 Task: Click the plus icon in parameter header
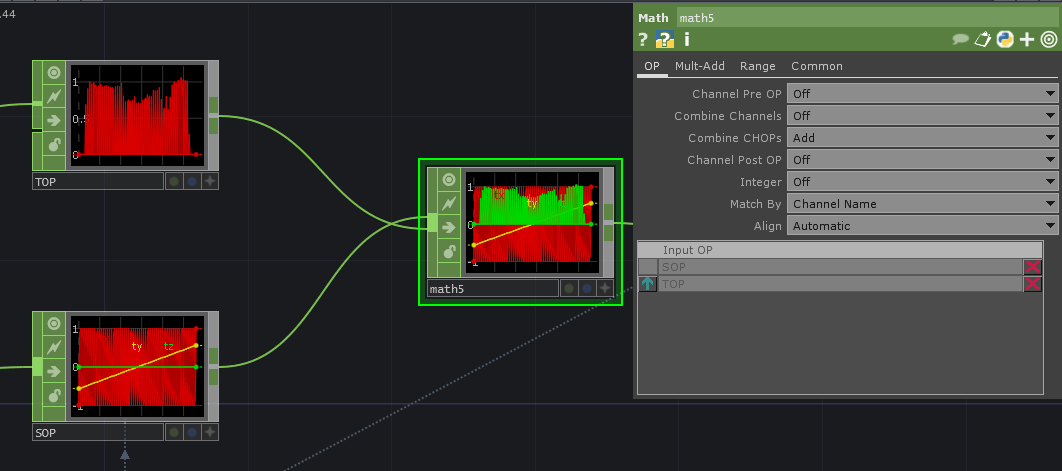click(1027, 40)
